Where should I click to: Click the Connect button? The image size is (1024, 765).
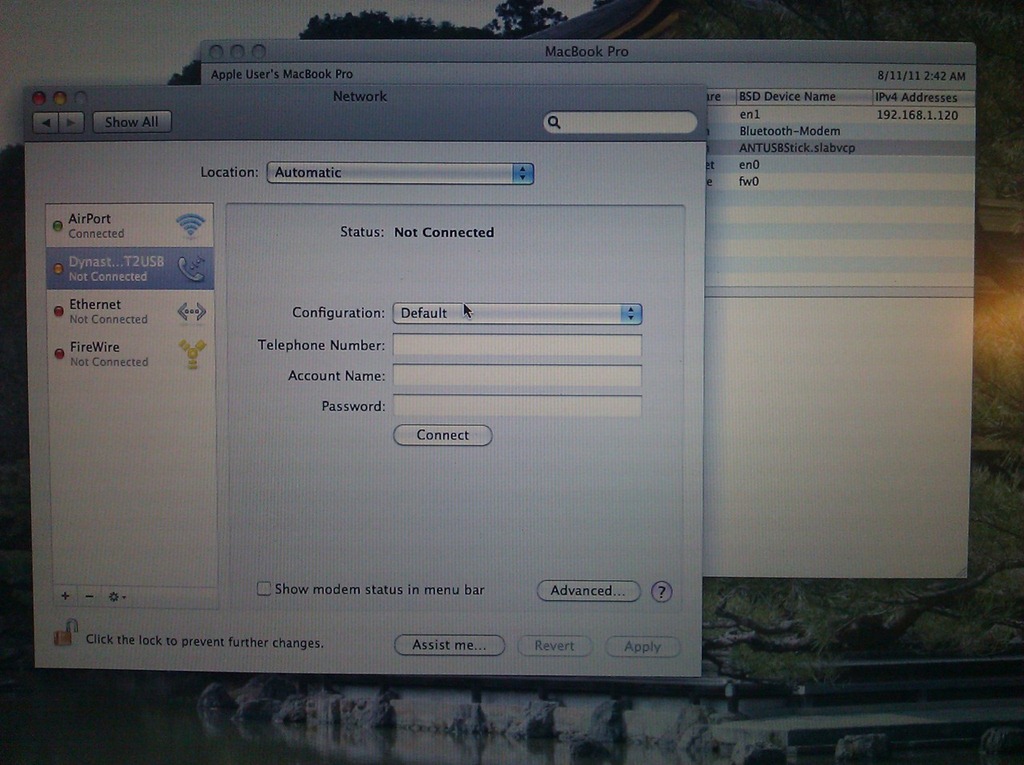coord(442,435)
